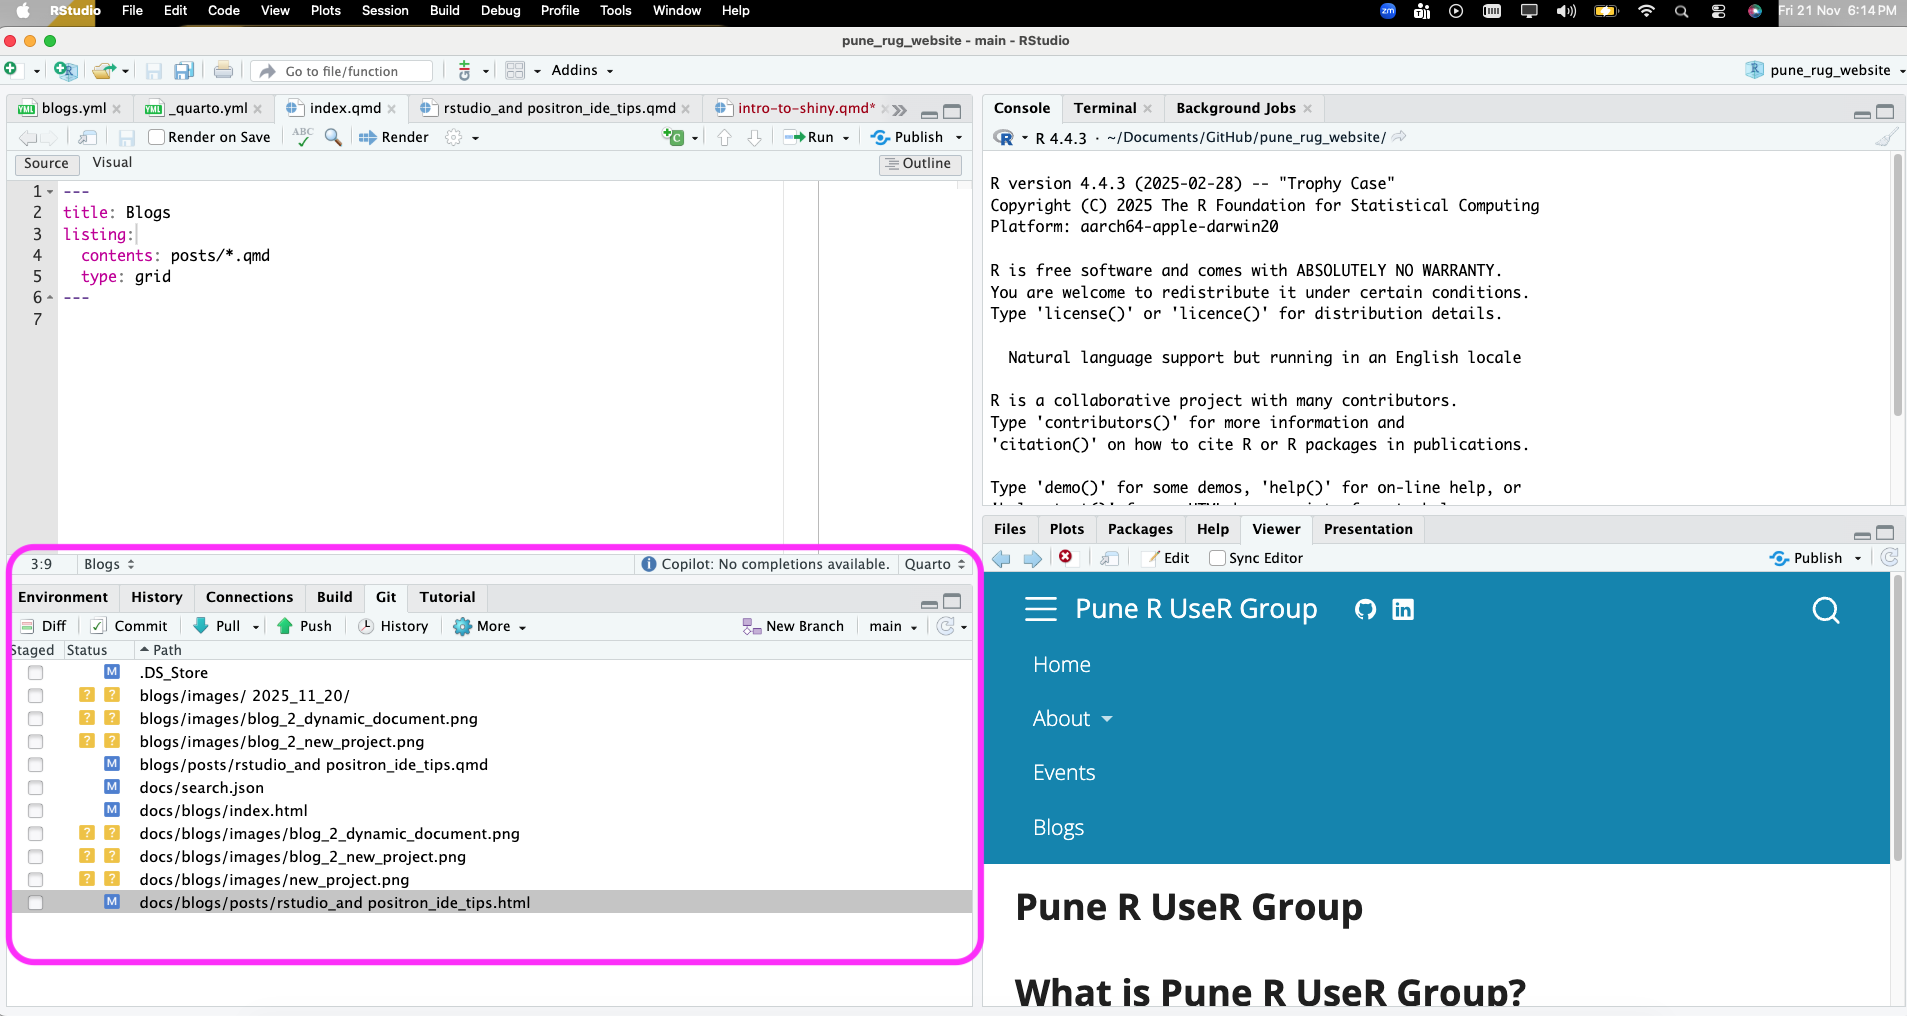Enable the Render on Save checkbox
The height and width of the screenshot is (1016, 1907).
tap(156, 137)
